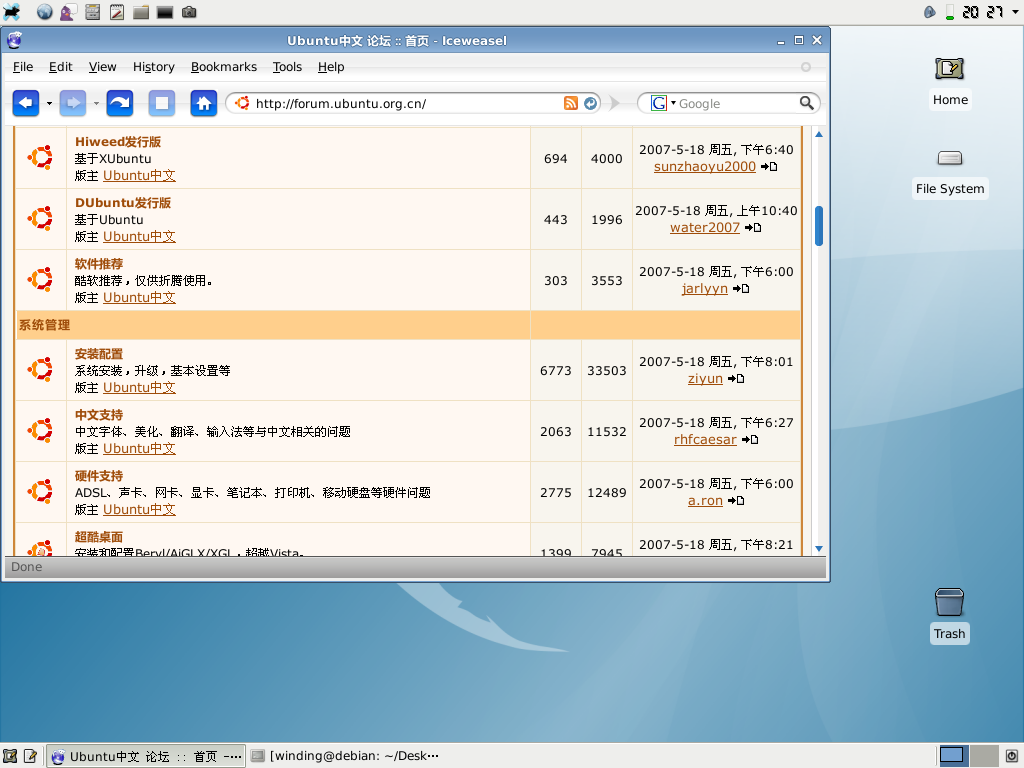Launch the web browser globe in top panel

coord(44,12)
